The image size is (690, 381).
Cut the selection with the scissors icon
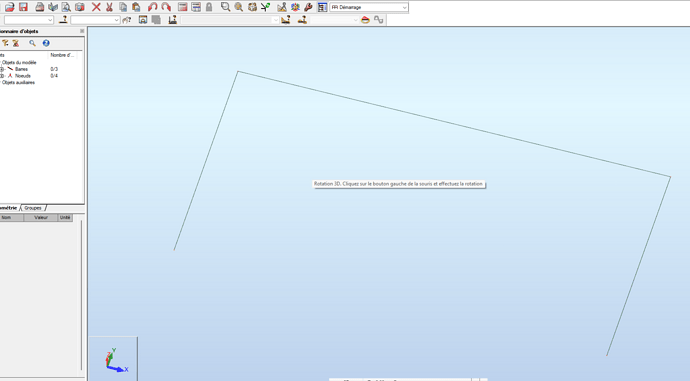tap(110, 7)
